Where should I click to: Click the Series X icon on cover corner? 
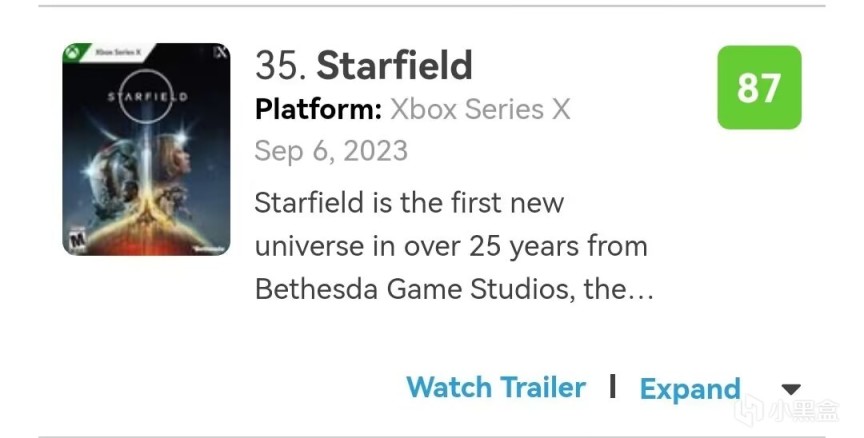click(x=221, y=51)
